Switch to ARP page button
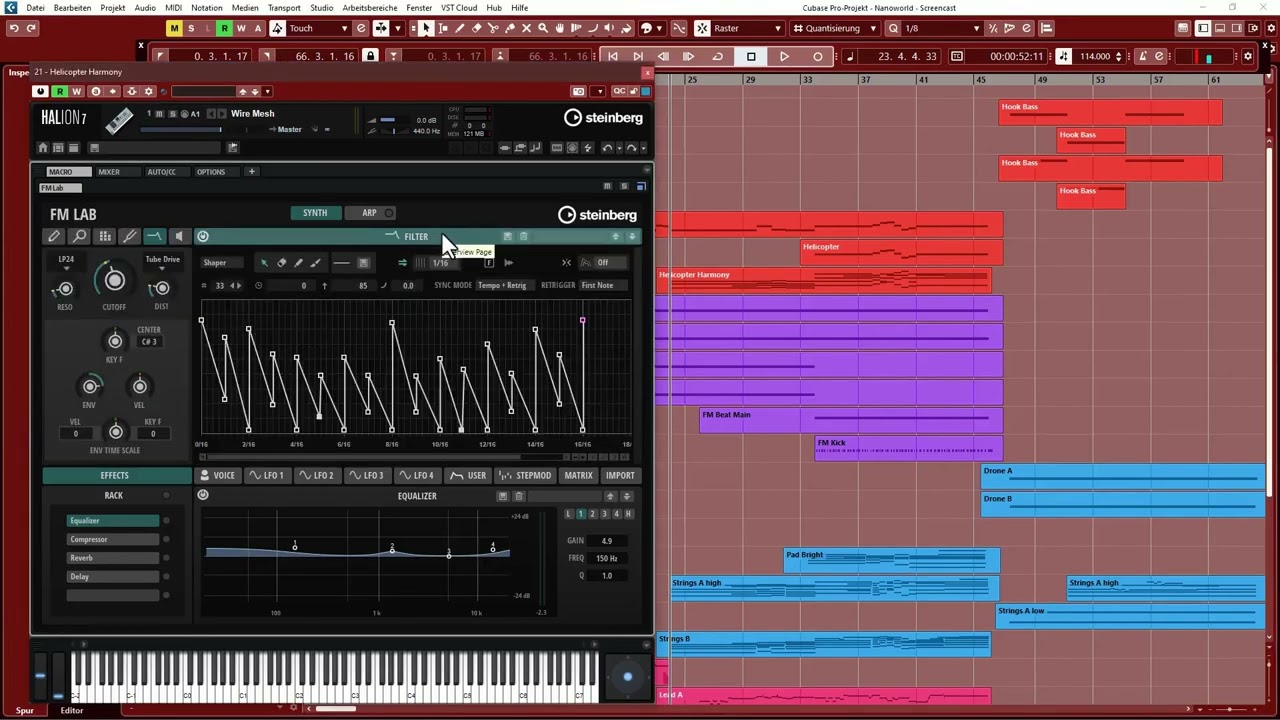This screenshot has width=1280, height=720. click(x=370, y=212)
